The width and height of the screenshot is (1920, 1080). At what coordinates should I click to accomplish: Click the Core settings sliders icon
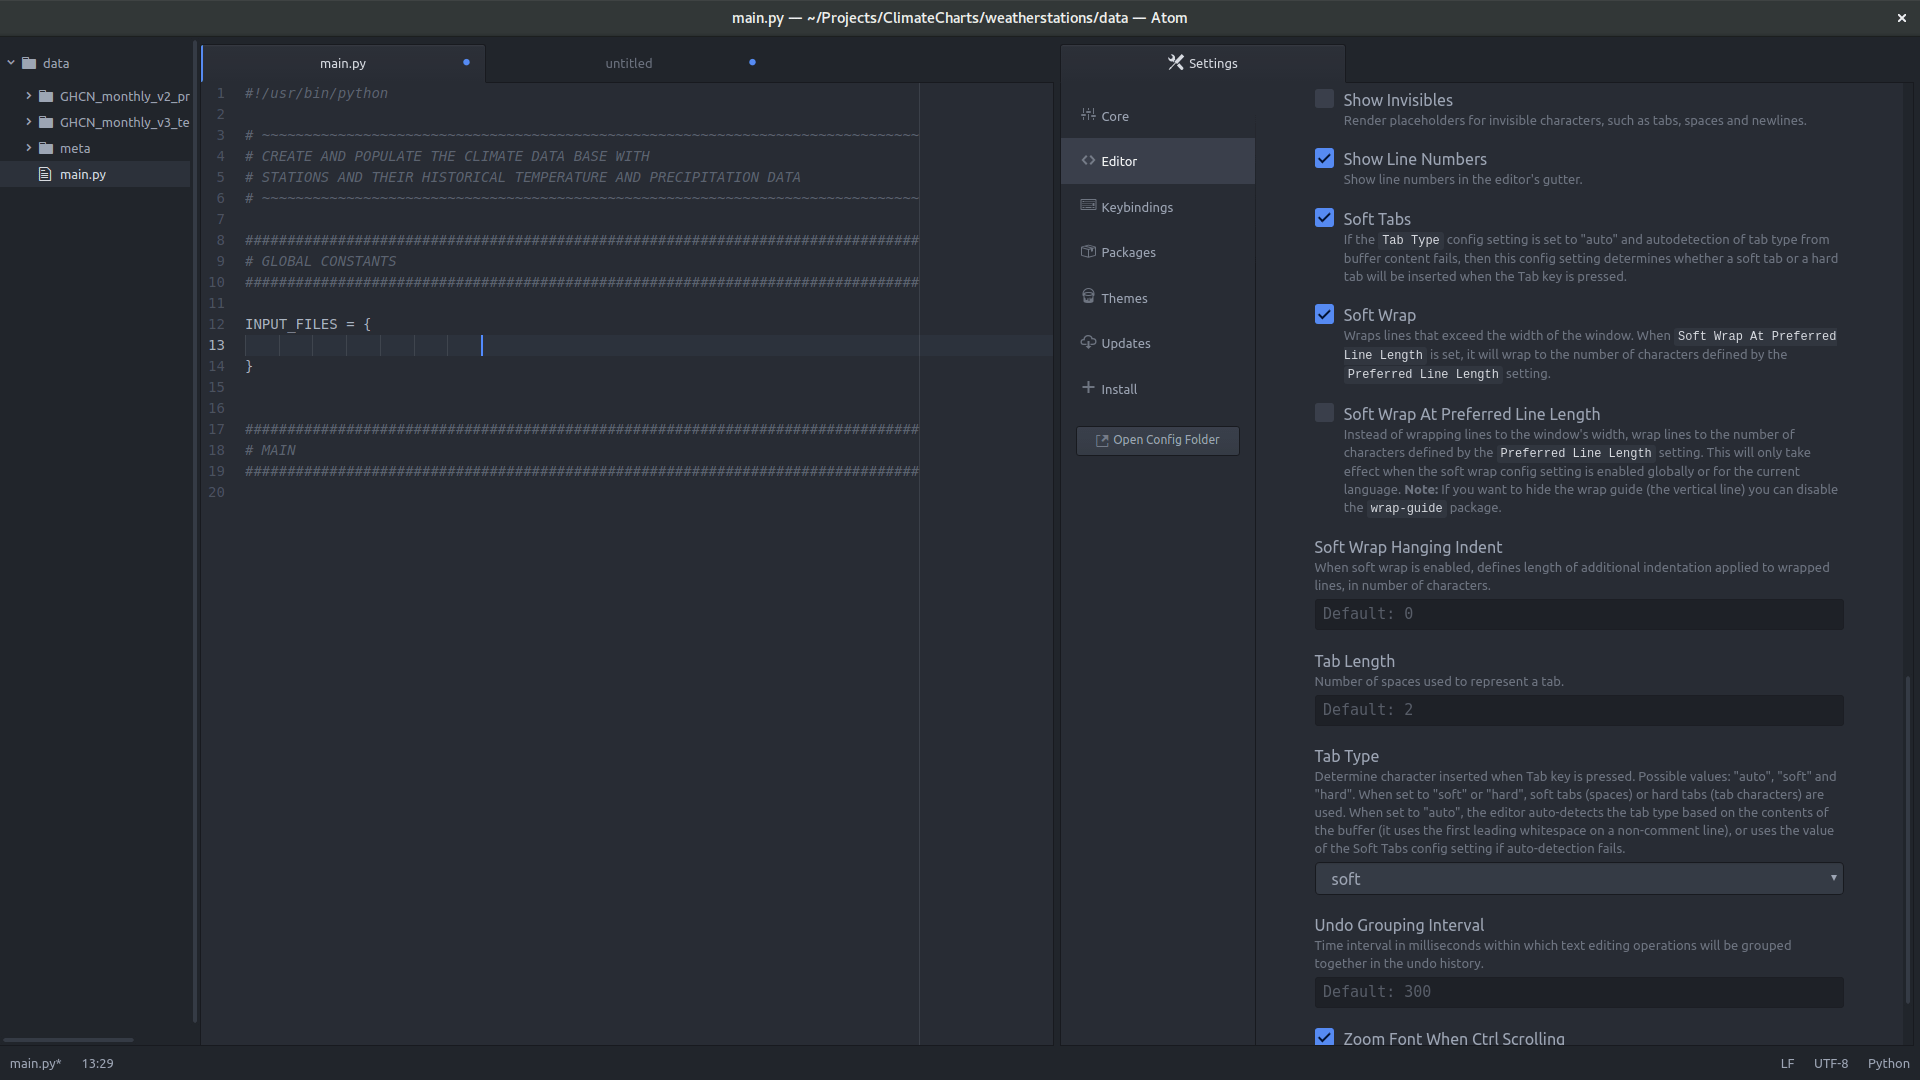1088,115
